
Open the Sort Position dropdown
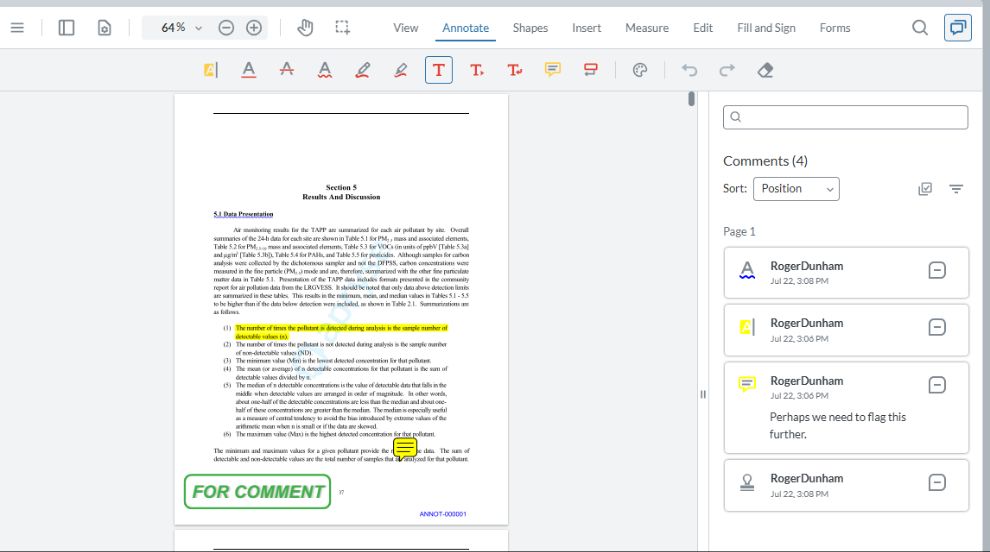pyautogui.click(x=796, y=189)
